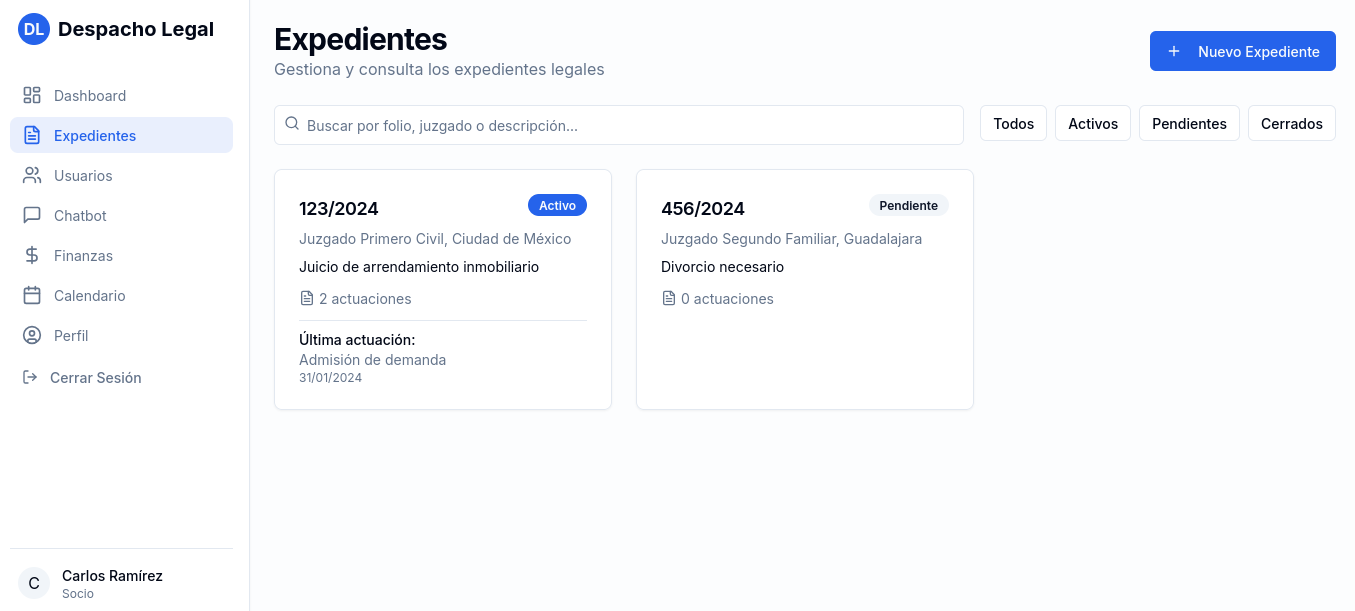Click the Finanzas dollar sign icon
This screenshot has width=1355, height=611.
[x=32, y=255]
